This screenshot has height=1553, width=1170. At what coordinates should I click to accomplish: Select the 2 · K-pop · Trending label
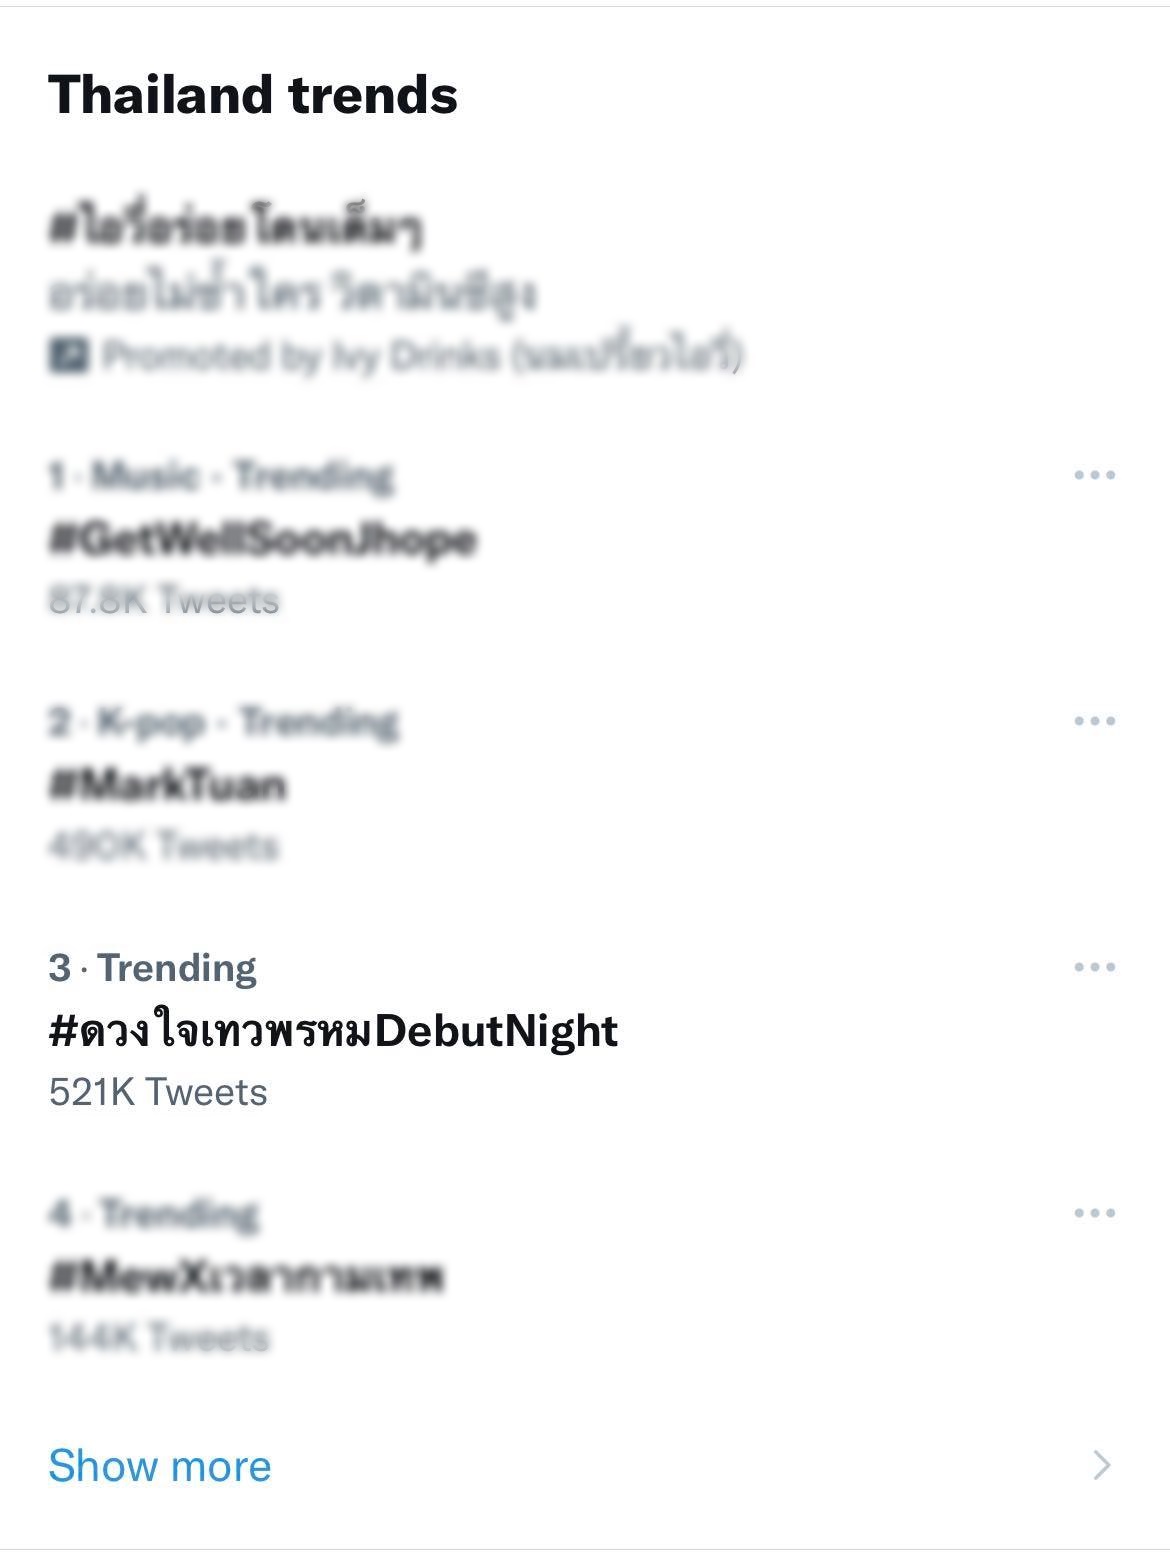tap(223, 722)
